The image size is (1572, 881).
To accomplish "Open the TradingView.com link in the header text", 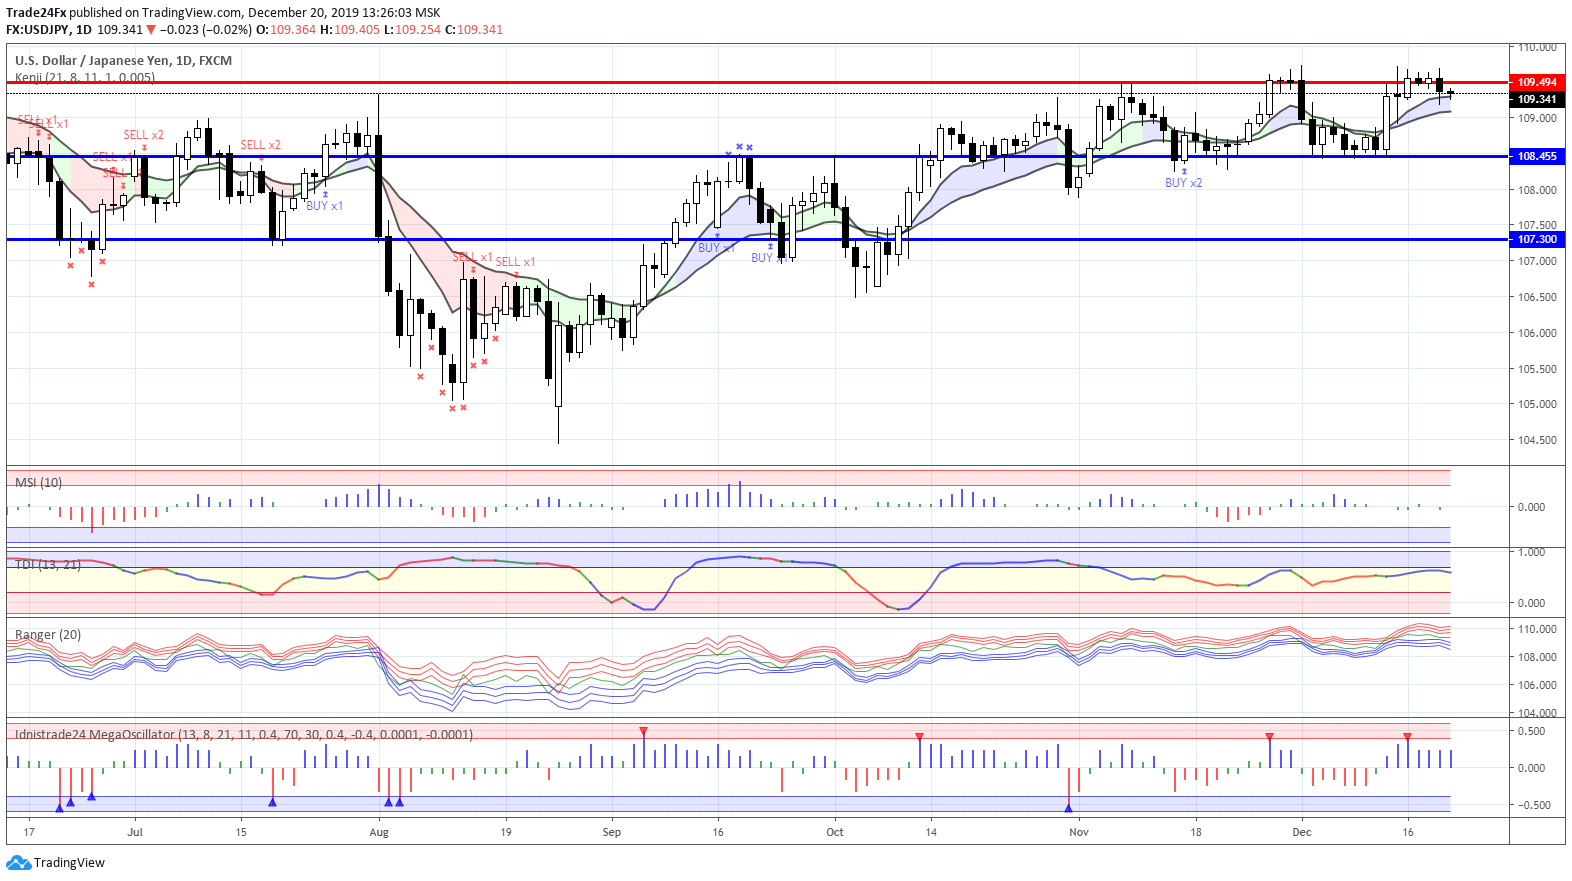I will [192, 13].
